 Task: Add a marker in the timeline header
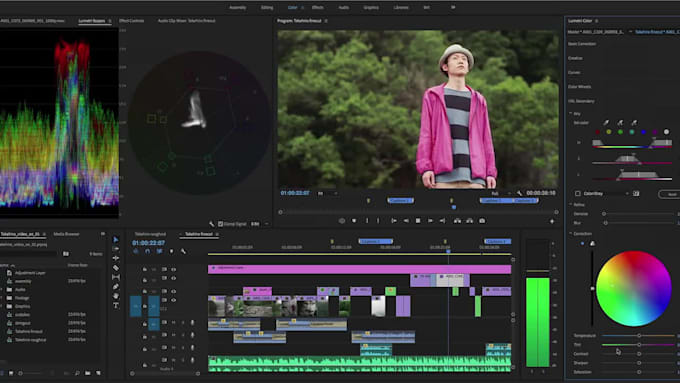(x=171, y=251)
